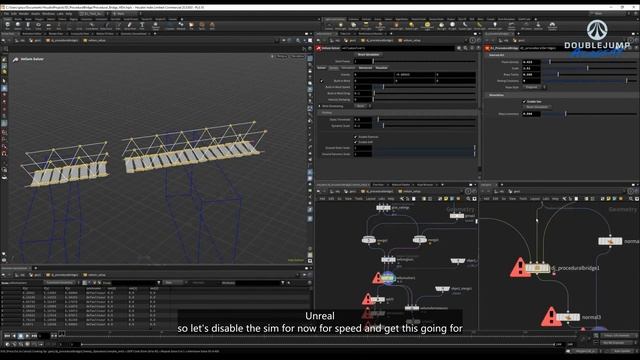The width and height of the screenshot is (640, 360).
Task: Open the File menu
Action: coord(7,13)
